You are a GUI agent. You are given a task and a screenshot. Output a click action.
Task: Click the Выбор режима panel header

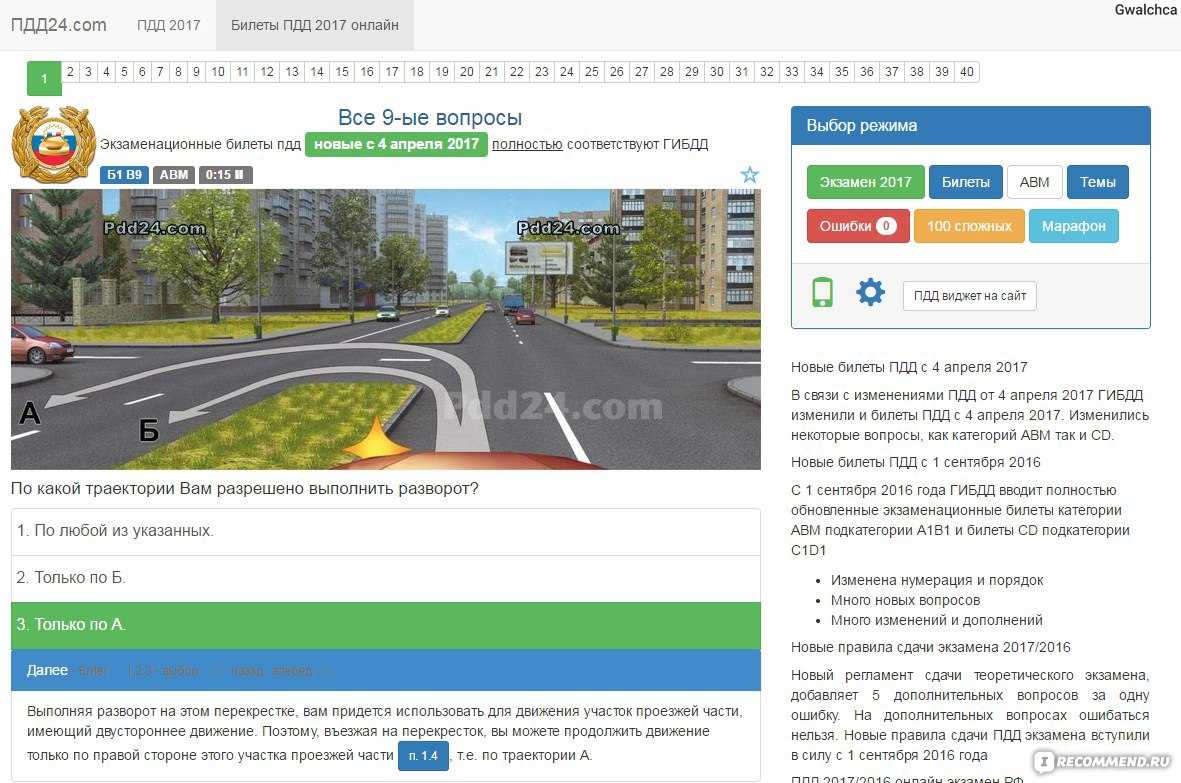click(970, 126)
